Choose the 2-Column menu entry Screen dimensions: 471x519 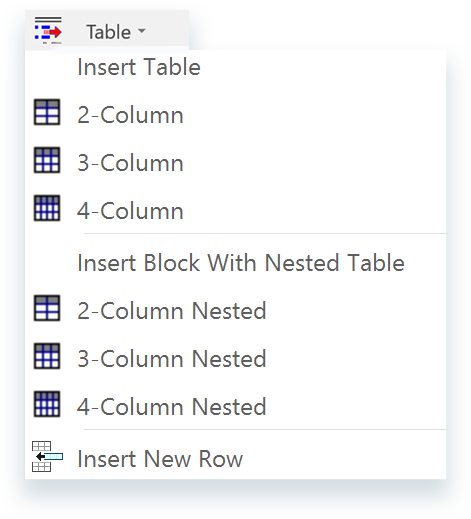(x=235, y=115)
